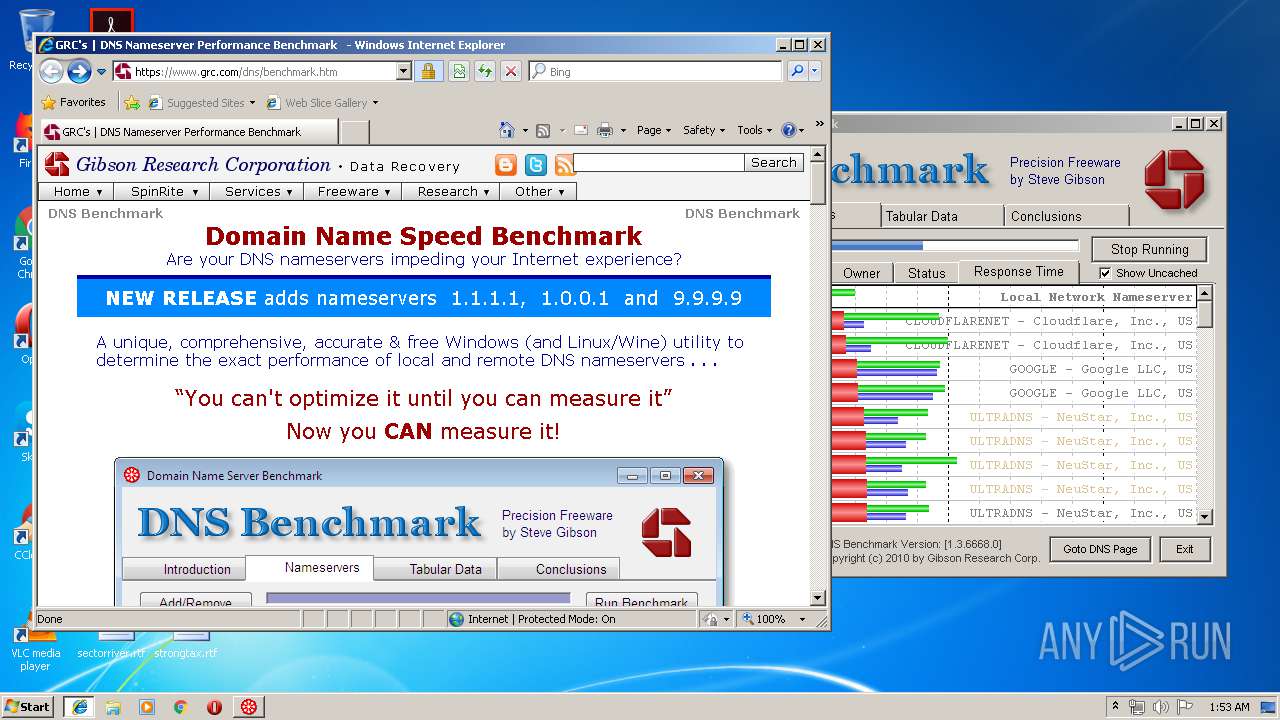Click the Exit button in DNS Benchmark
1280x720 pixels.
point(1185,549)
